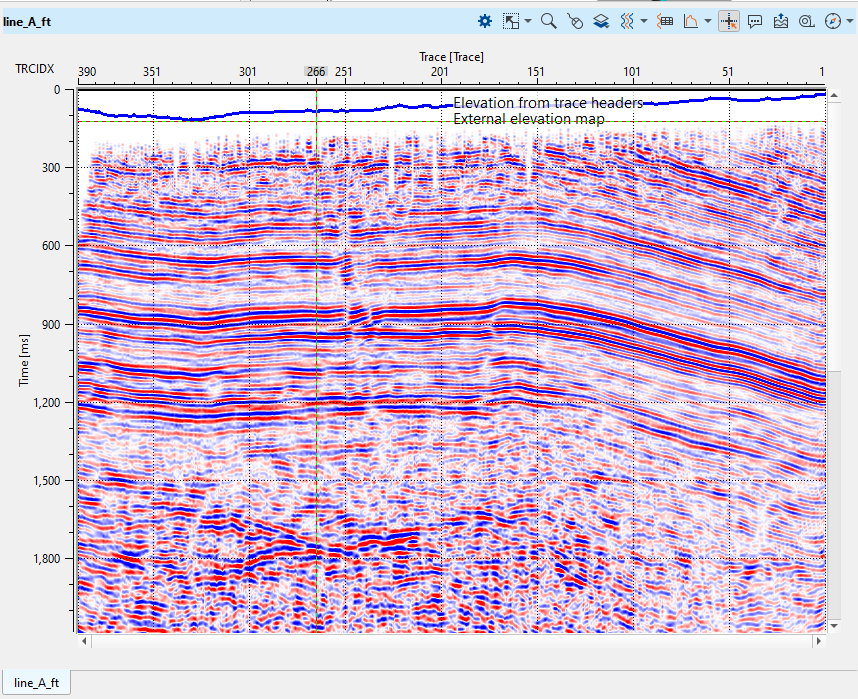
Task: Expand the spectrum graph dropdown arrow
Action: [708, 21]
